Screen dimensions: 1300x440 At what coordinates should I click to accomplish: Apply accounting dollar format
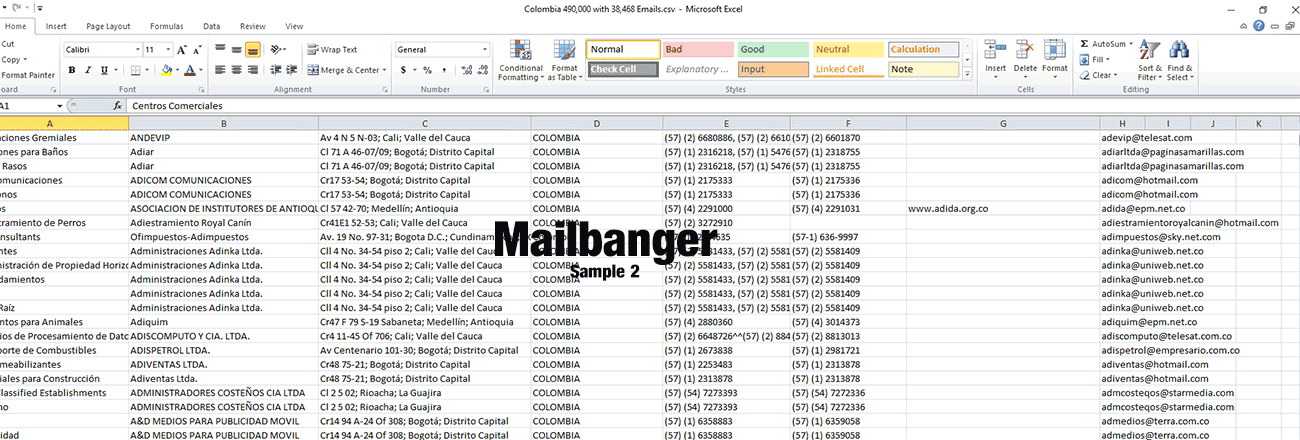pos(403,70)
